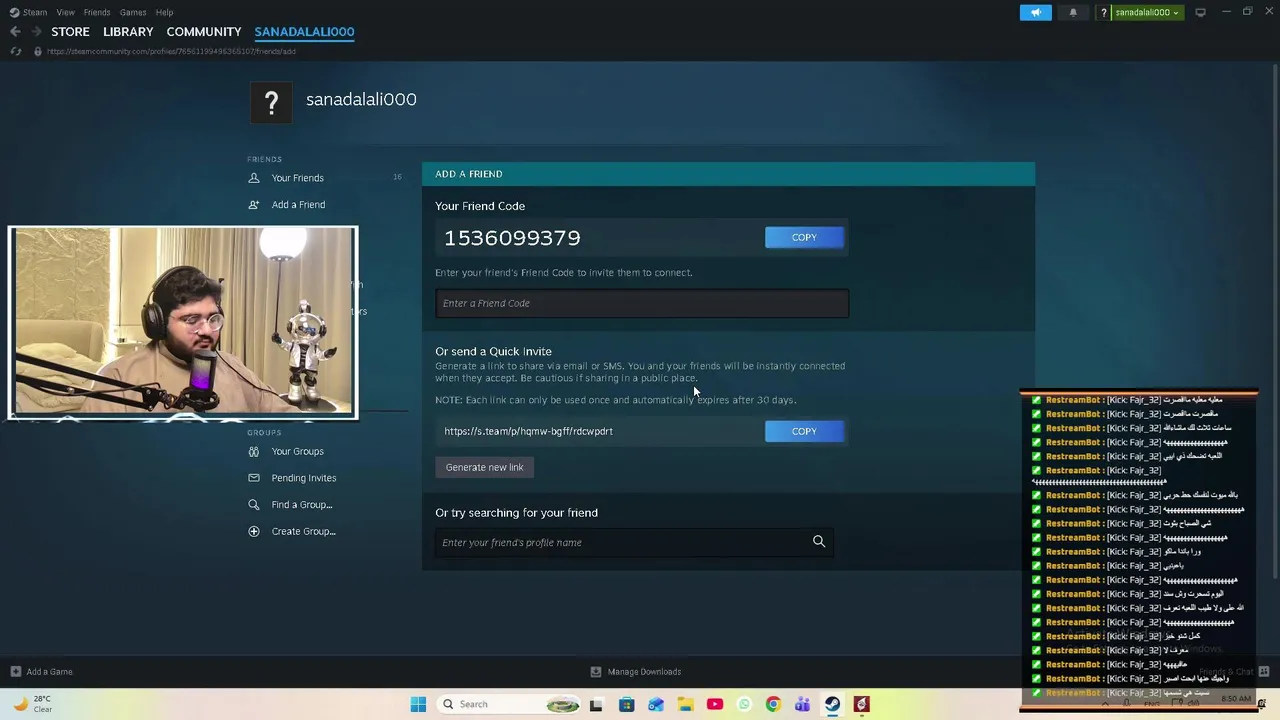This screenshot has height=720, width=1280.
Task: Click the ADD A FRIEND panel header
Action: (728, 174)
